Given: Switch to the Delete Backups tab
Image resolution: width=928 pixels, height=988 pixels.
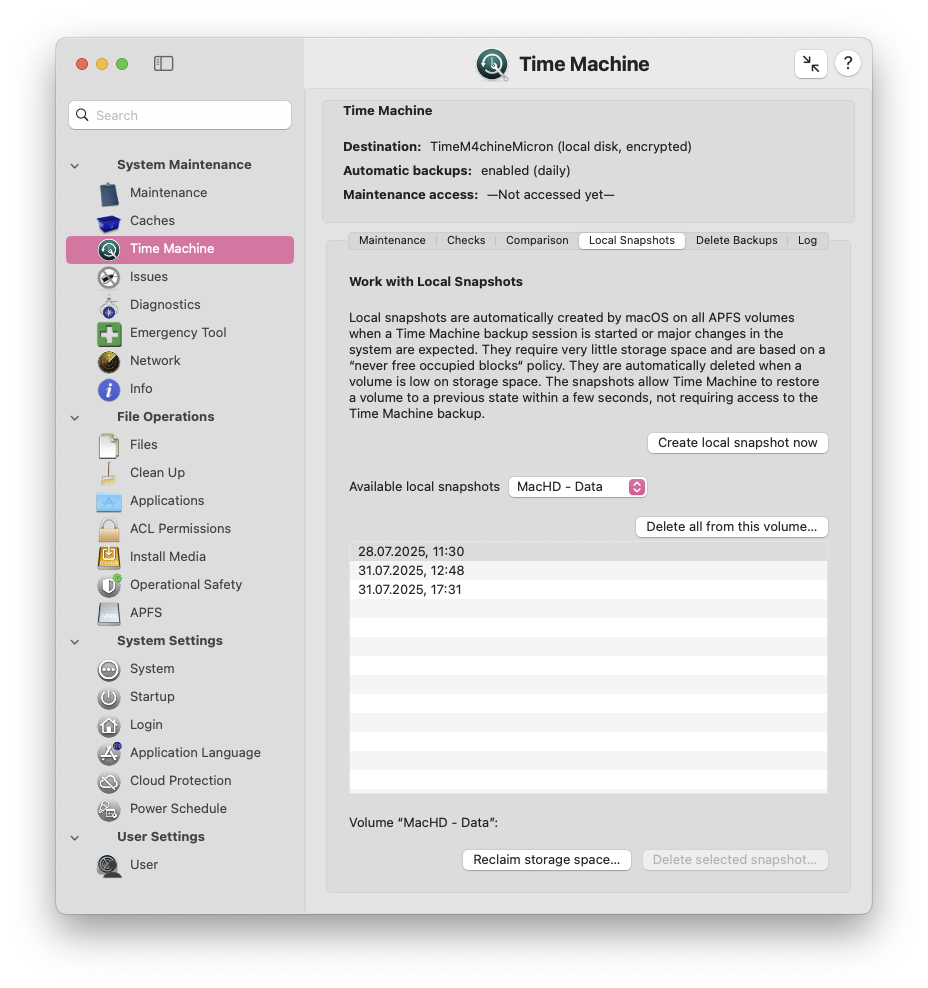Looking at the screenshot, I should 736,241.
